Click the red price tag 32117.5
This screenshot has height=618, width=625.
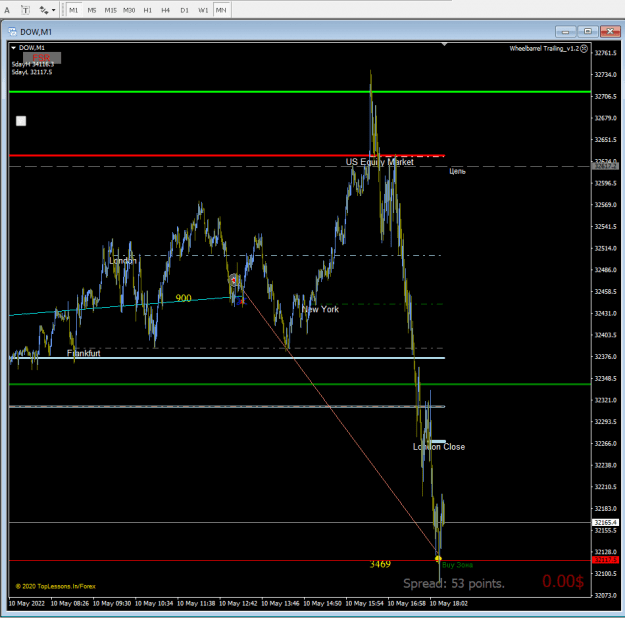[x=605, y=560]
